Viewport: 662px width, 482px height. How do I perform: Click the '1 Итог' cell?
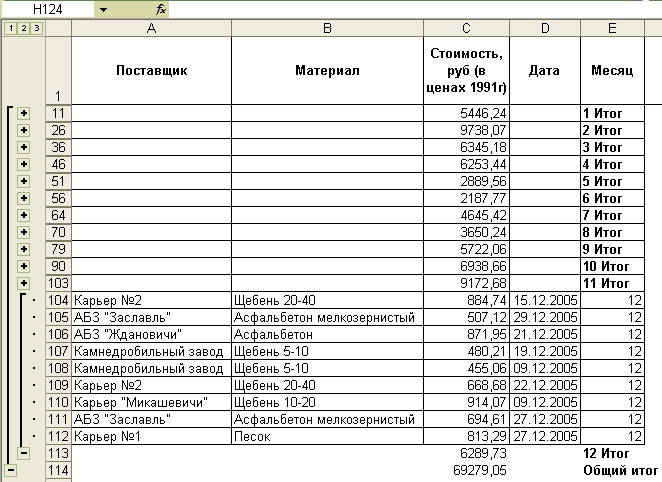point(612,113)
